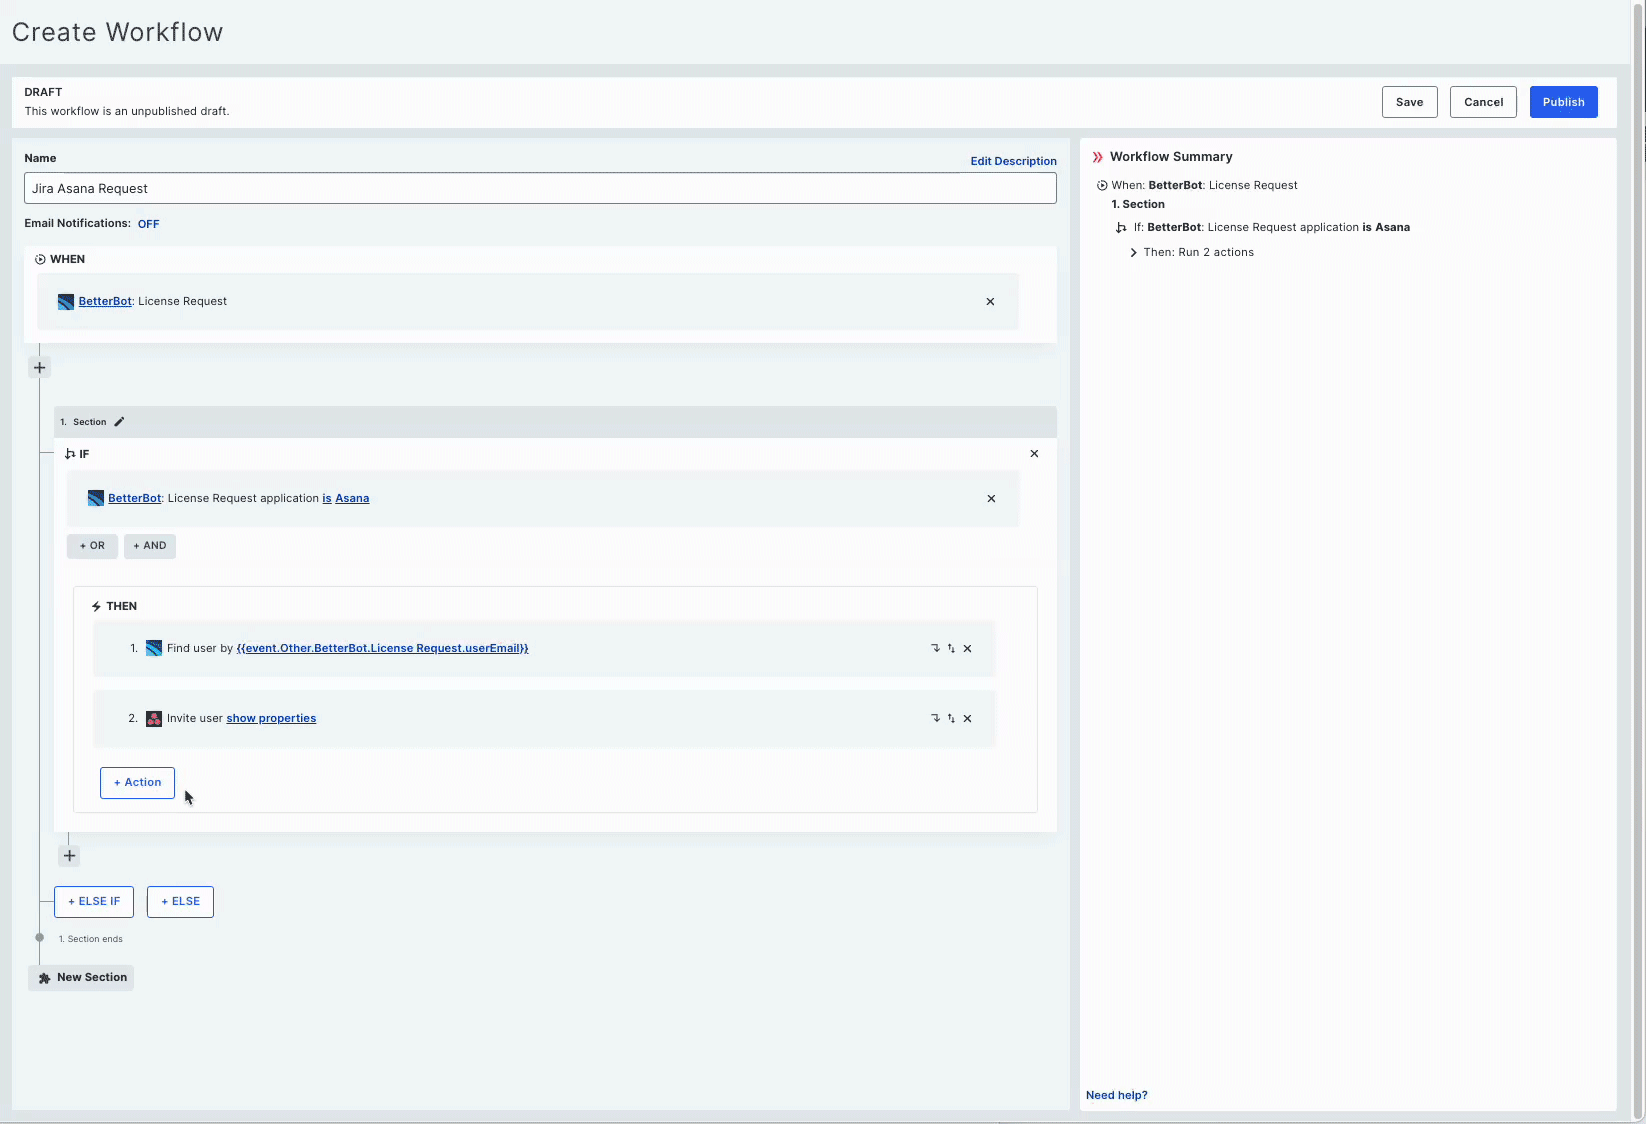Click the IF branch icon

tap(70, 454)
